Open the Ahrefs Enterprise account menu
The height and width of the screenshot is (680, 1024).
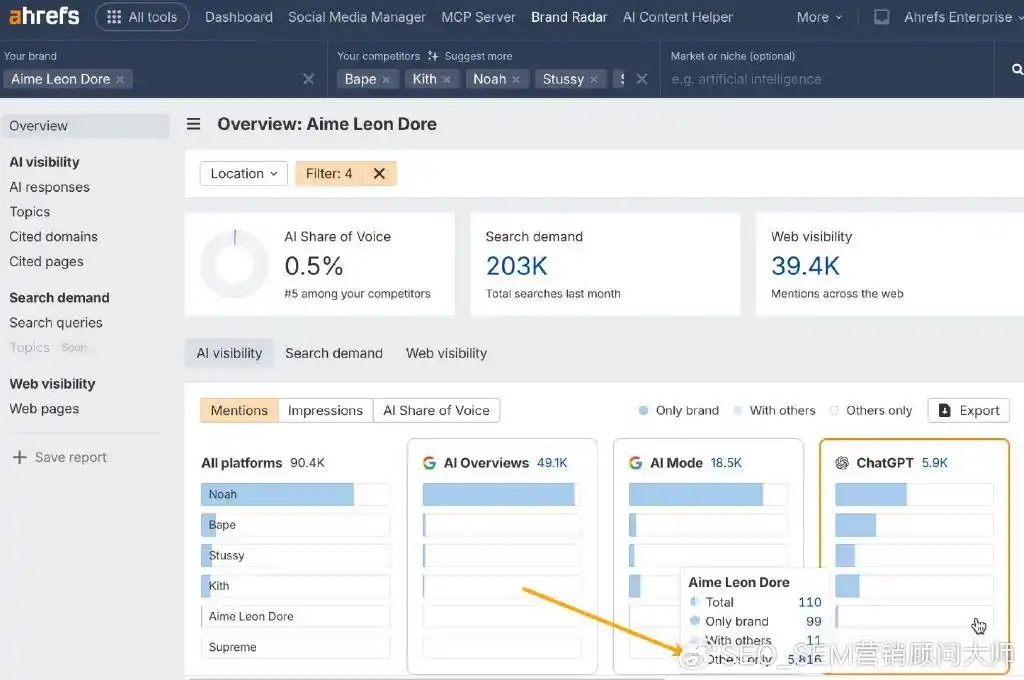tap(957, 17)
